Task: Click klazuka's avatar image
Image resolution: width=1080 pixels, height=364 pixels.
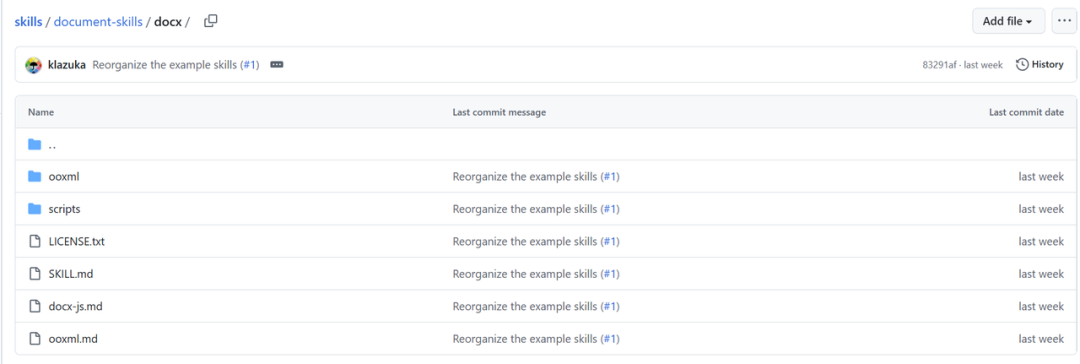Action: [x=34, y=65]
